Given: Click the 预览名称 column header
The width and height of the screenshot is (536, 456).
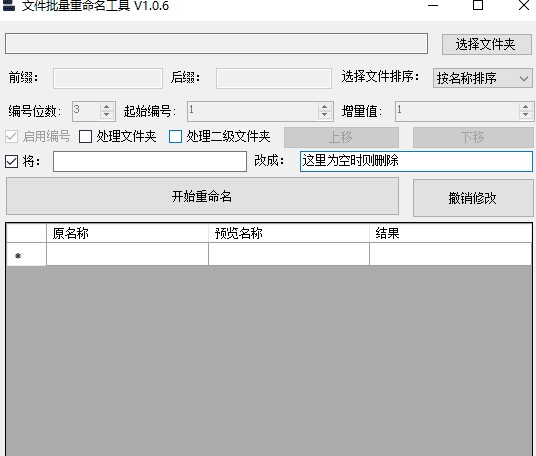Looking at the screenshot, I should (289, 233).
